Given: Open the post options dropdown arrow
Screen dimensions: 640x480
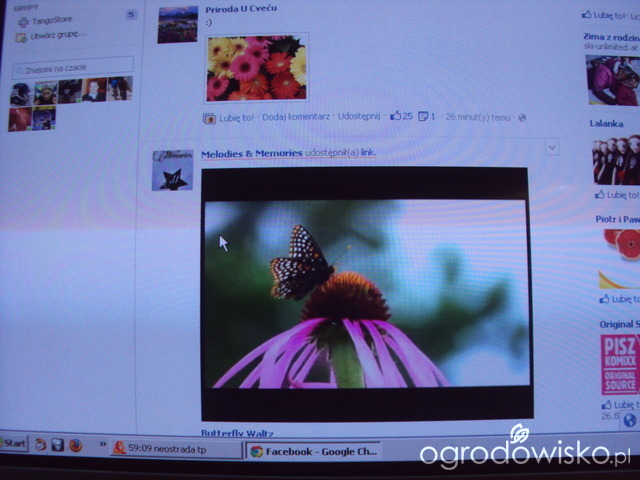Looking at the screenshot, I should tap(552, 147).
